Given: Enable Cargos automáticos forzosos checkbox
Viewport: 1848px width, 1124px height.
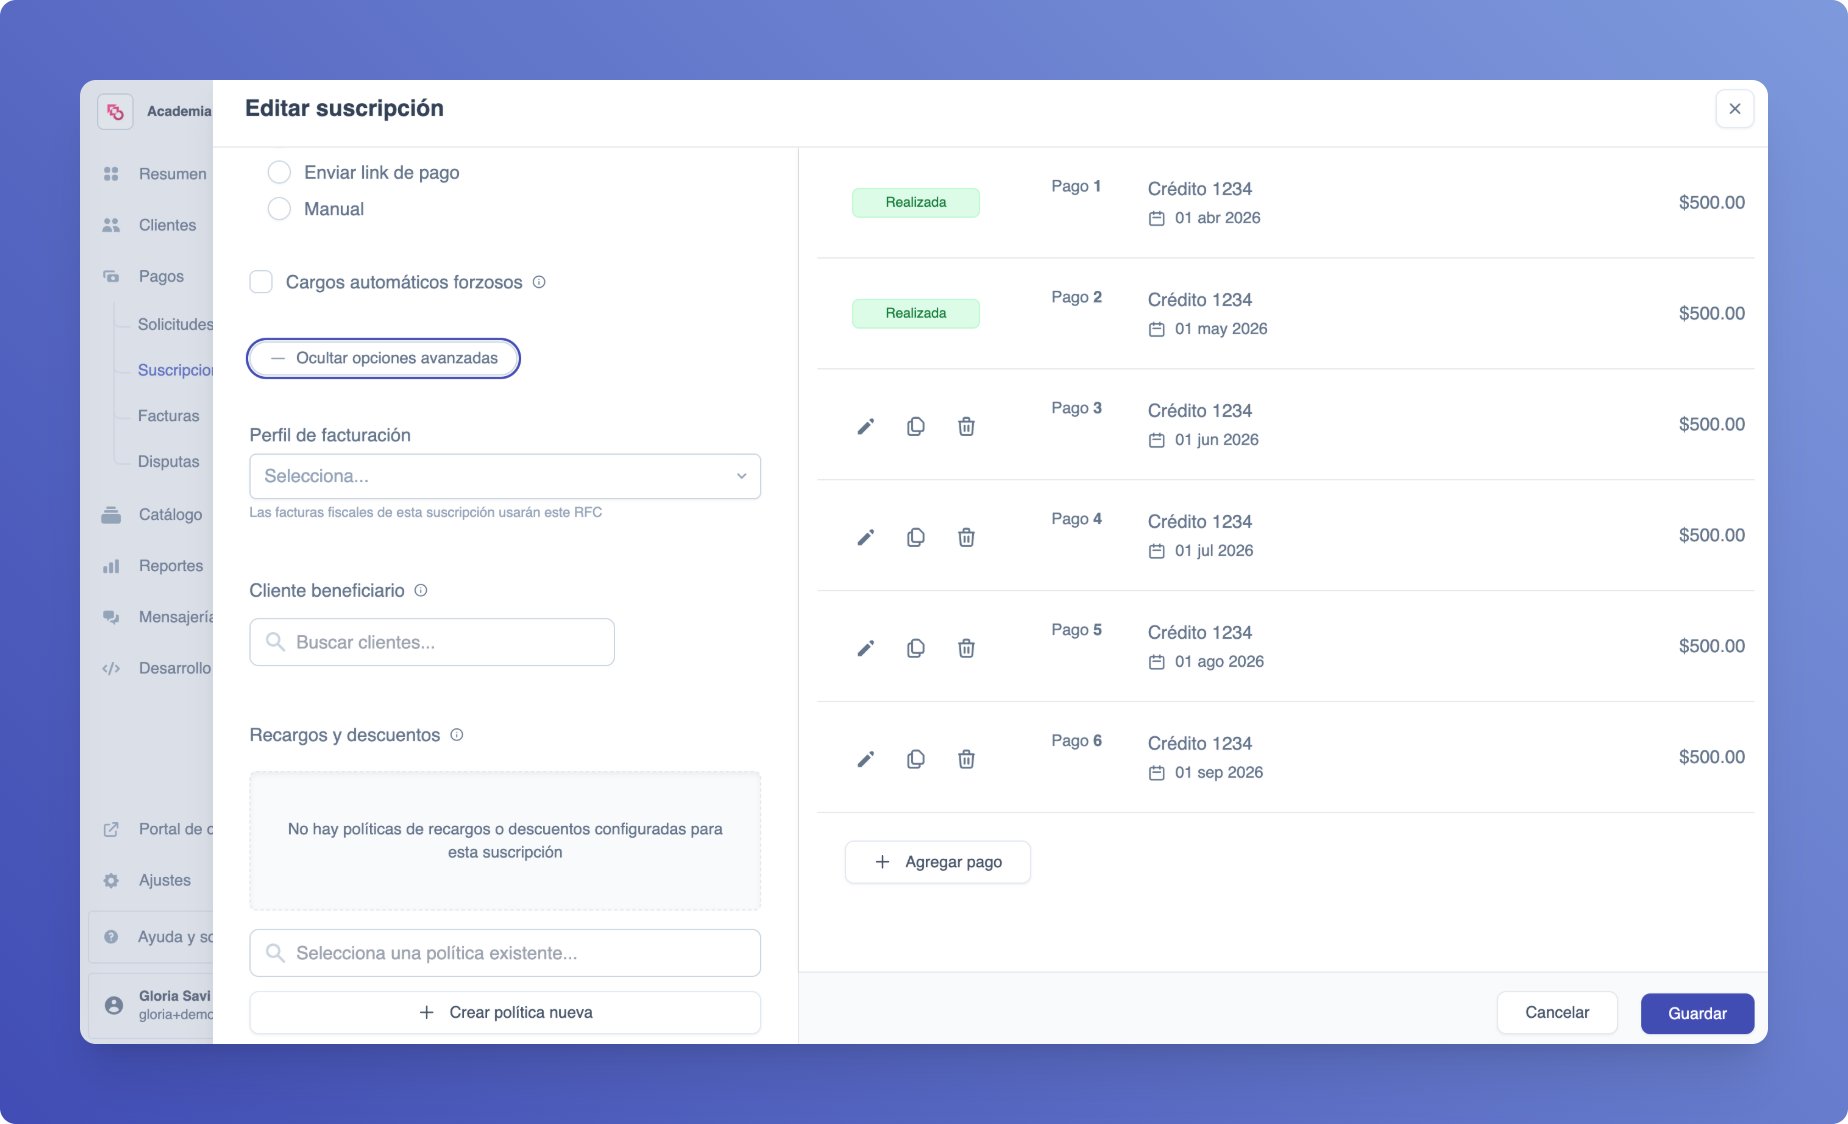Looking at the screenshot, I should (261, 282).
